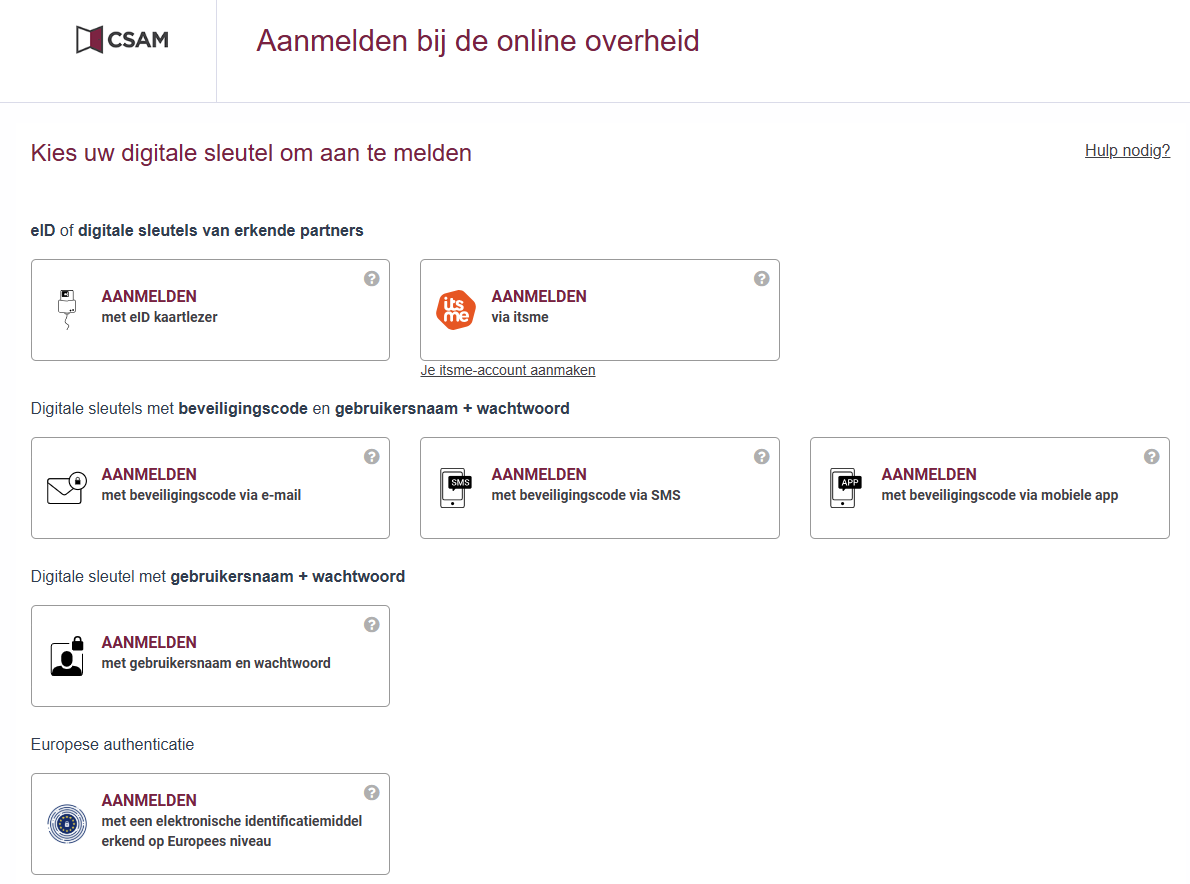Screen dimensions: 1190x884
Task: Show help for e-mail beveiligingscode option
Action: 372,457
